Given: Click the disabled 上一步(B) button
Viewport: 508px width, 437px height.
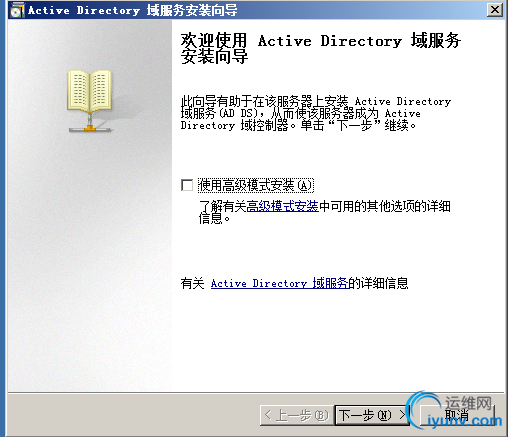Looking at the screenshot, I should click(296, 415).
